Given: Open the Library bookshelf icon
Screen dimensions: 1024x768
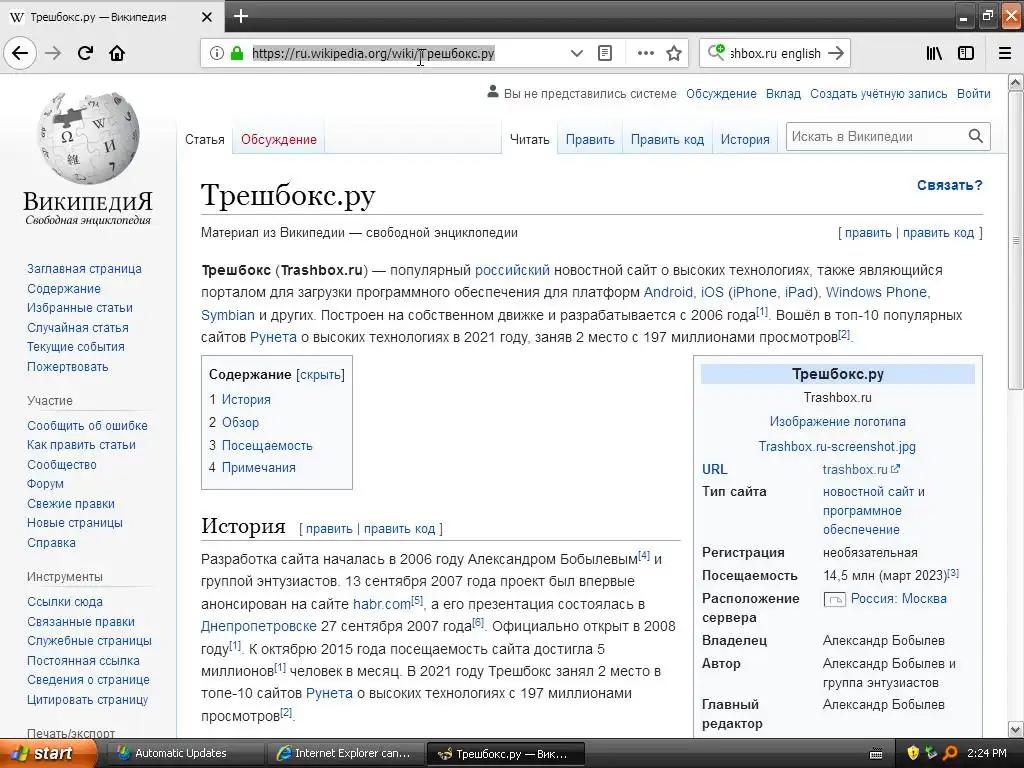Looking at the screenshot, I should 934,53.
